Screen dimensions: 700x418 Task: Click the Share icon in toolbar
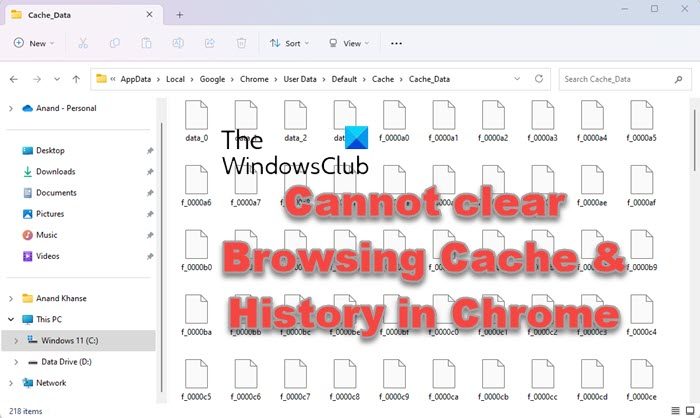coord(209,43)
